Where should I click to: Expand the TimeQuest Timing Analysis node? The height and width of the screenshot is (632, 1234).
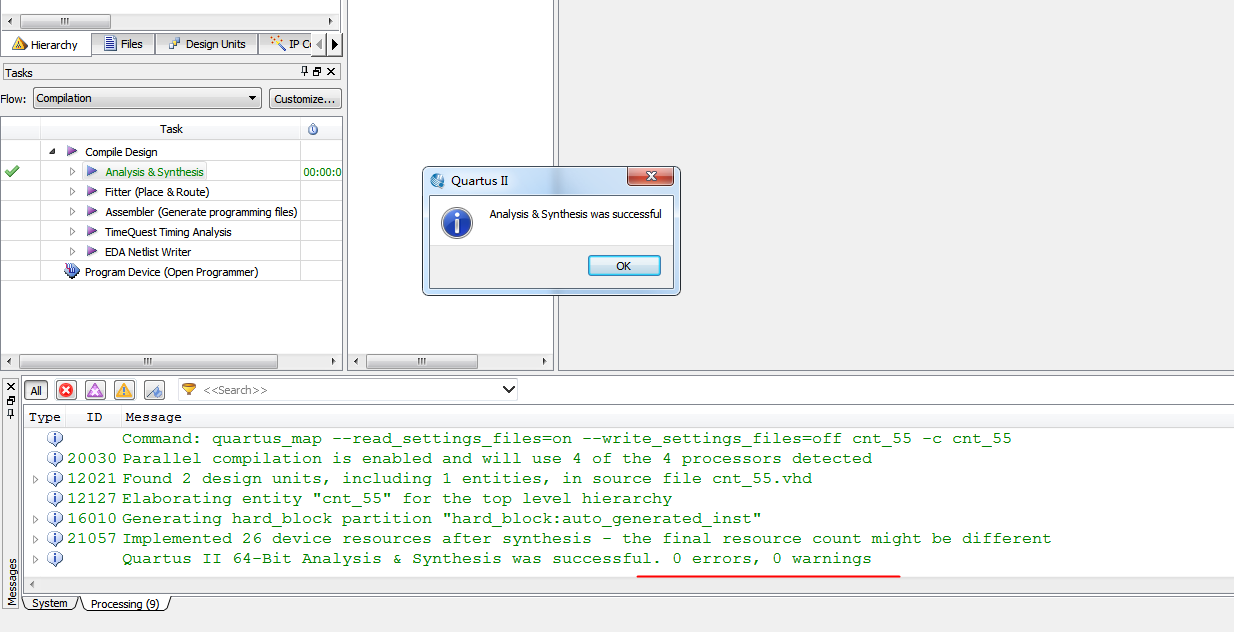pyautogui.click(x=72, y=232)
